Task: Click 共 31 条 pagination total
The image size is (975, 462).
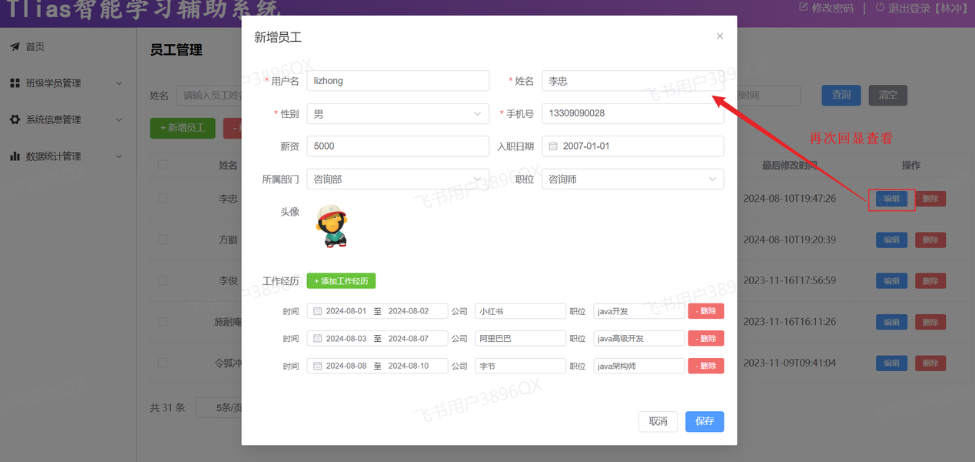Action: tap(168, 408)
